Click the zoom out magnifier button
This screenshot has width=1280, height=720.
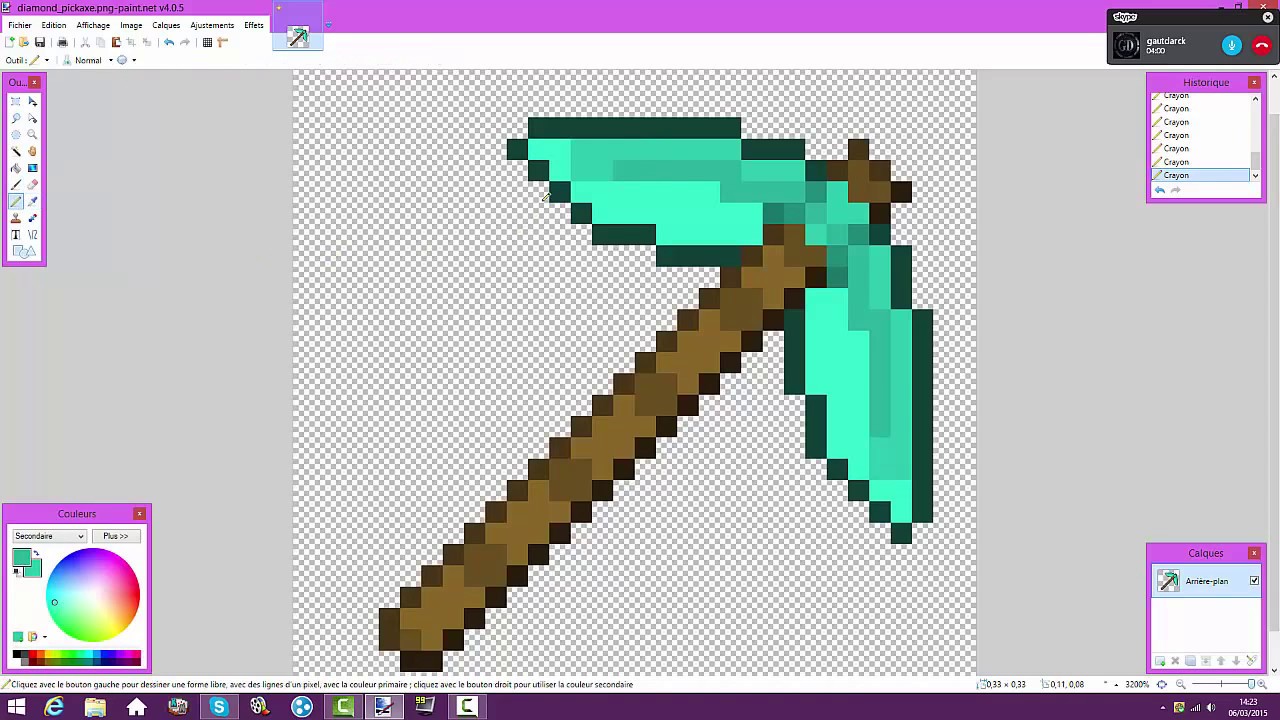1180,685
